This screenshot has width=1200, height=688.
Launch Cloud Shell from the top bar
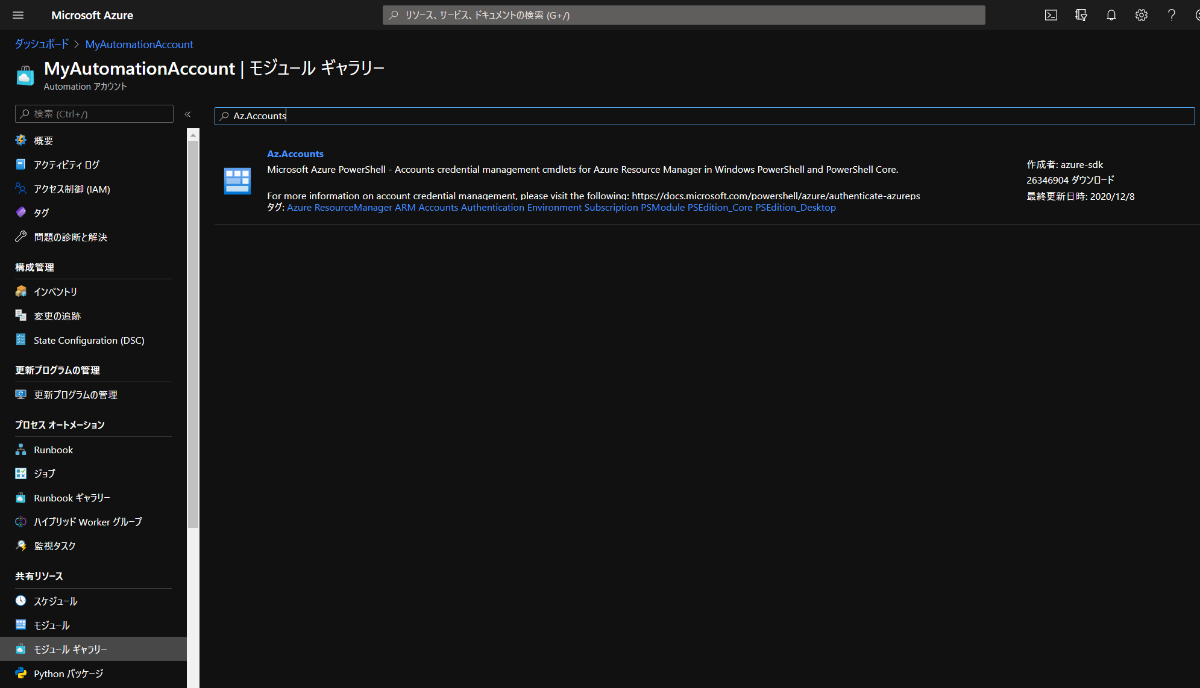point(1051,15)
